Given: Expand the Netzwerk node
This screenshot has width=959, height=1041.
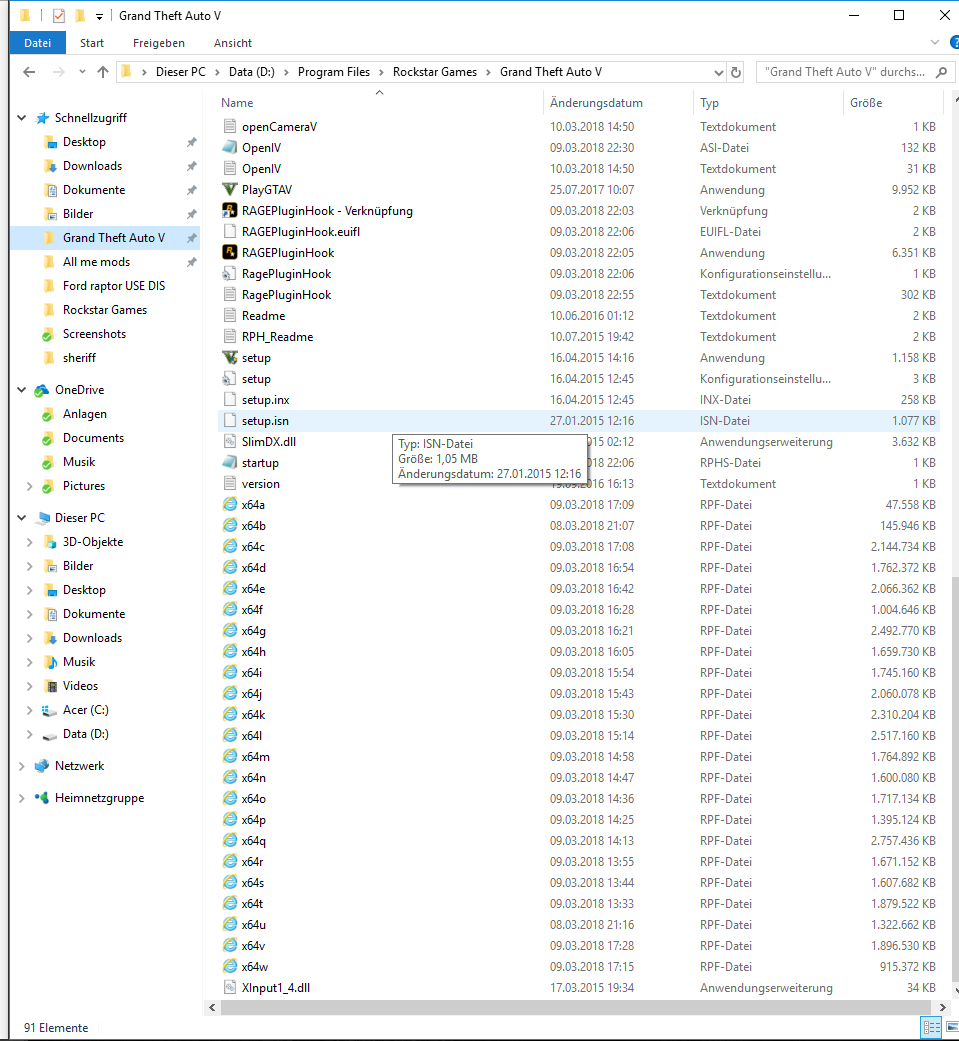Looking at the screenshot, I should click(22, 766).
